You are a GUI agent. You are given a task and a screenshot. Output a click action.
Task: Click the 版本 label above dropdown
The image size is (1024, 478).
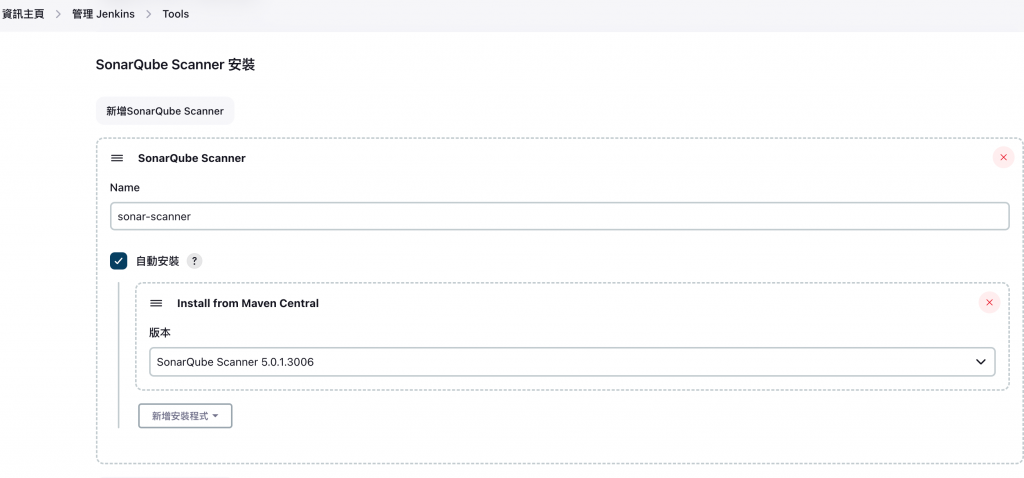(160, 332)
